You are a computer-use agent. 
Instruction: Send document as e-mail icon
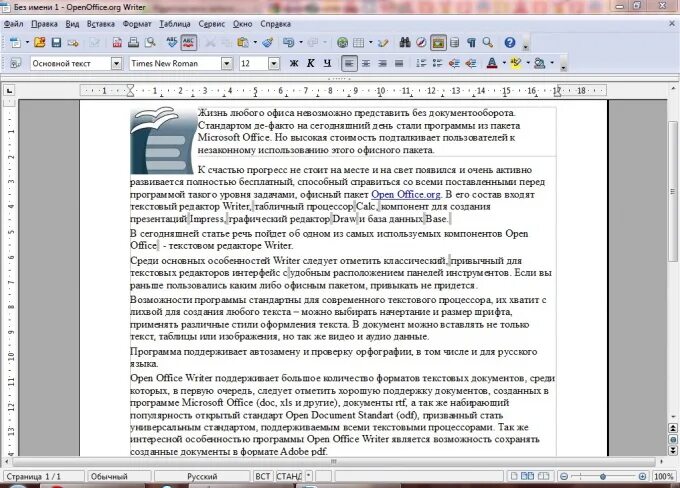tap(73, 43)
